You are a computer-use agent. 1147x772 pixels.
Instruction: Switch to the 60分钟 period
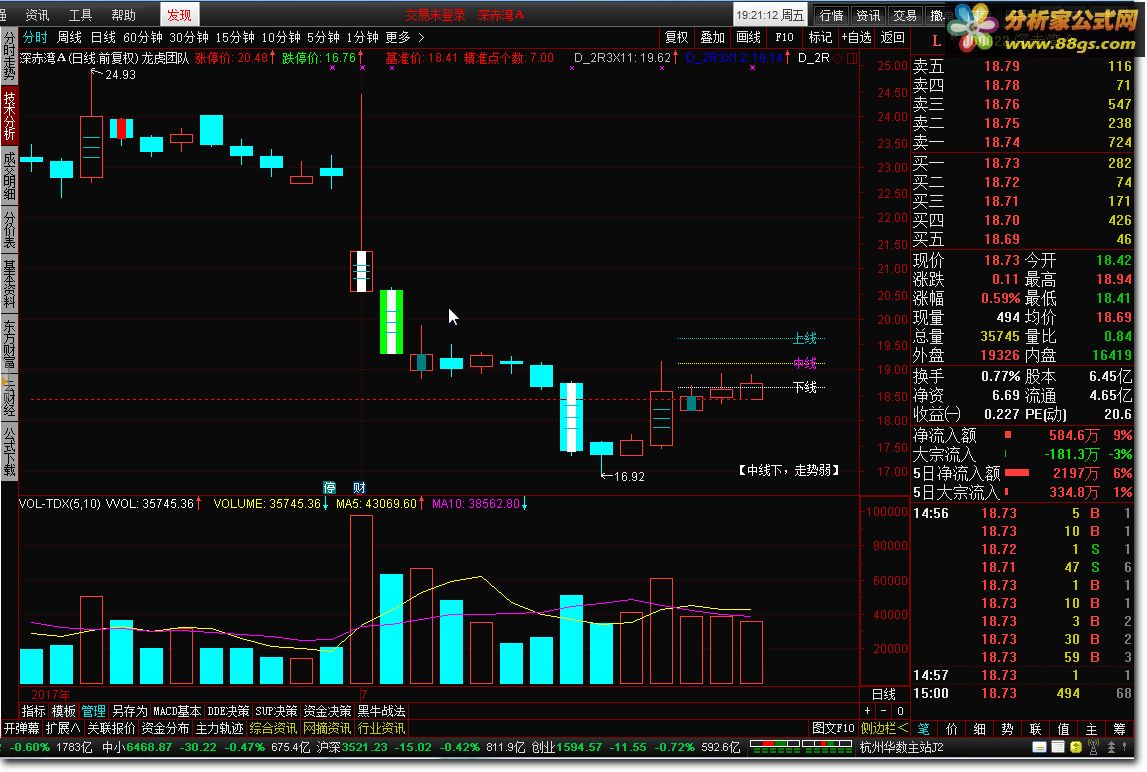[143, 37]
